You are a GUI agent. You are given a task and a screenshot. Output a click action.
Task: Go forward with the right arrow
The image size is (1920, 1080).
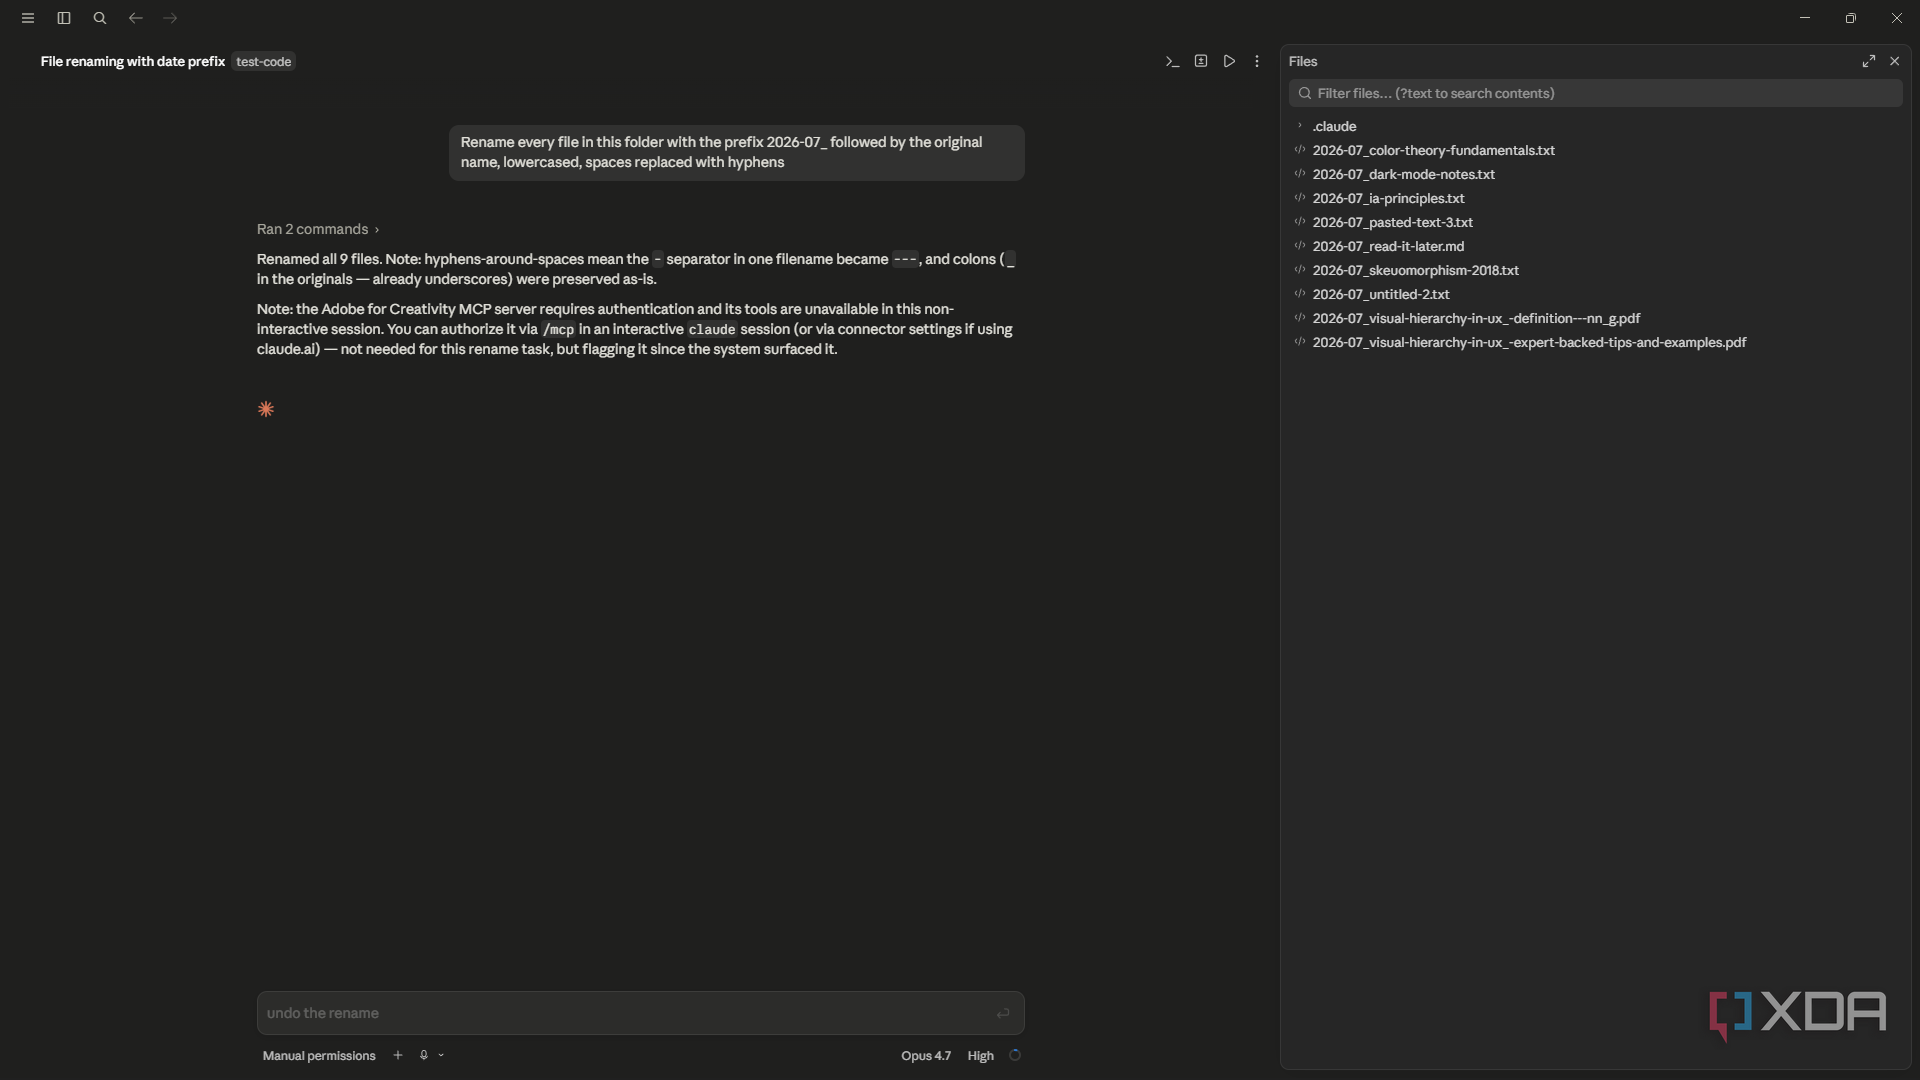click(x=170, y=18)
